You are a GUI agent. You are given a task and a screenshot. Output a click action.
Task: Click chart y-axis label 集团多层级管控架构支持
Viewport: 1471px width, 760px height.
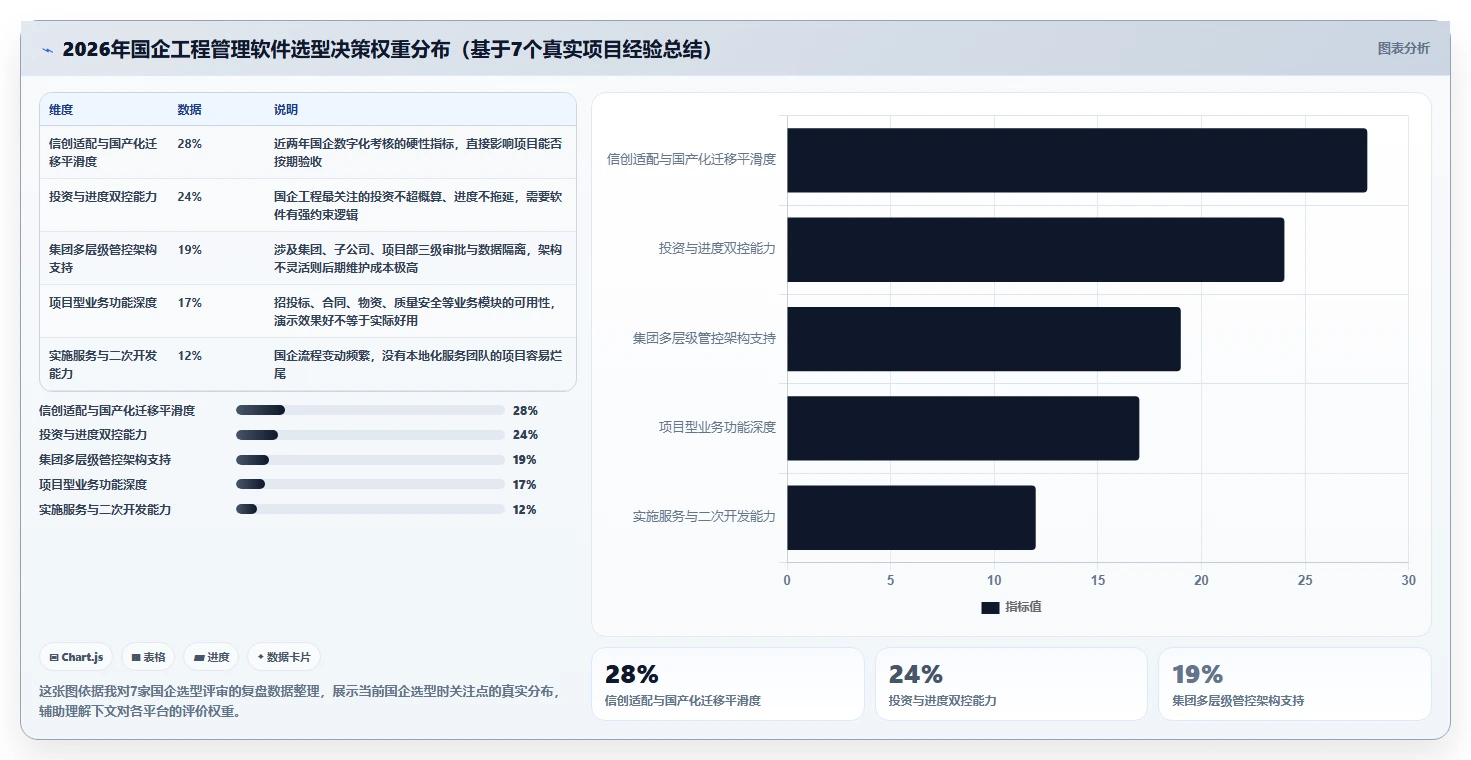704,338
